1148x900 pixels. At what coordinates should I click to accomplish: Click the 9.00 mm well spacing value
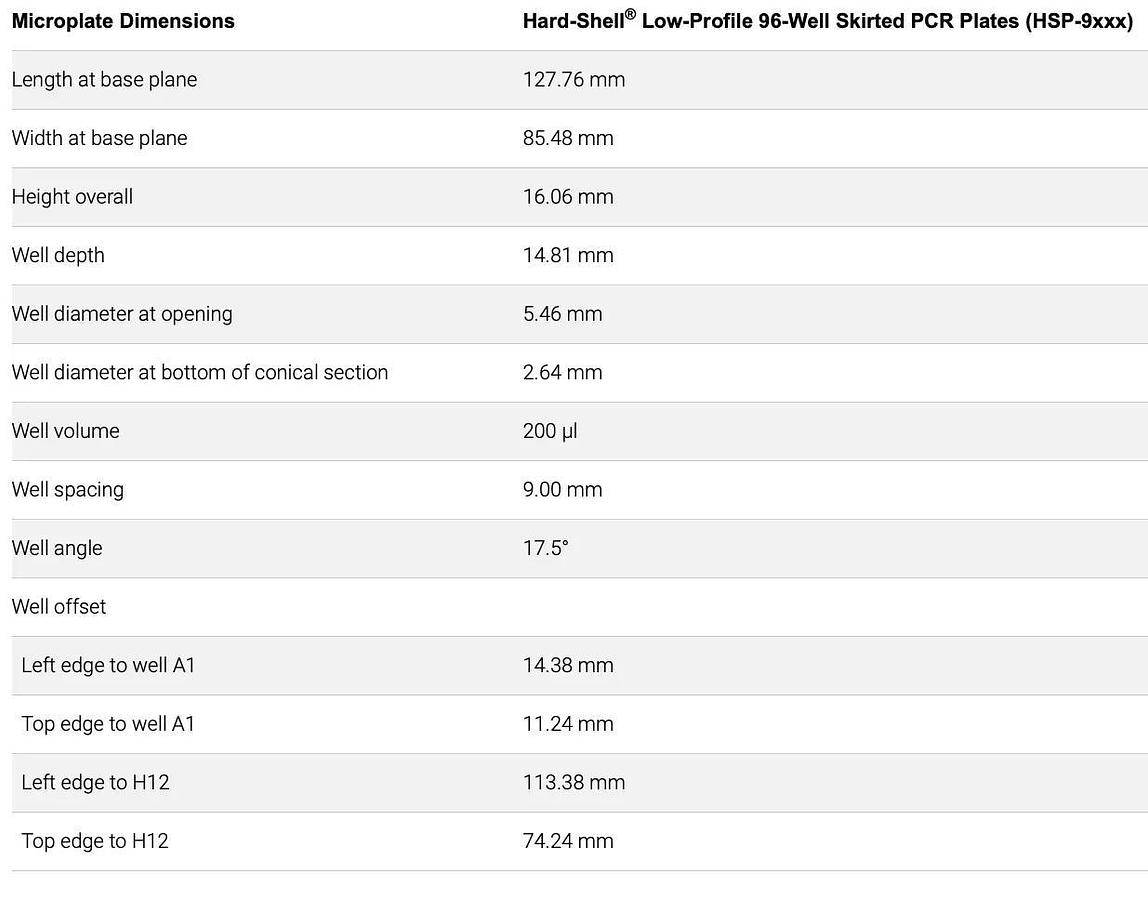click(562, 489)
